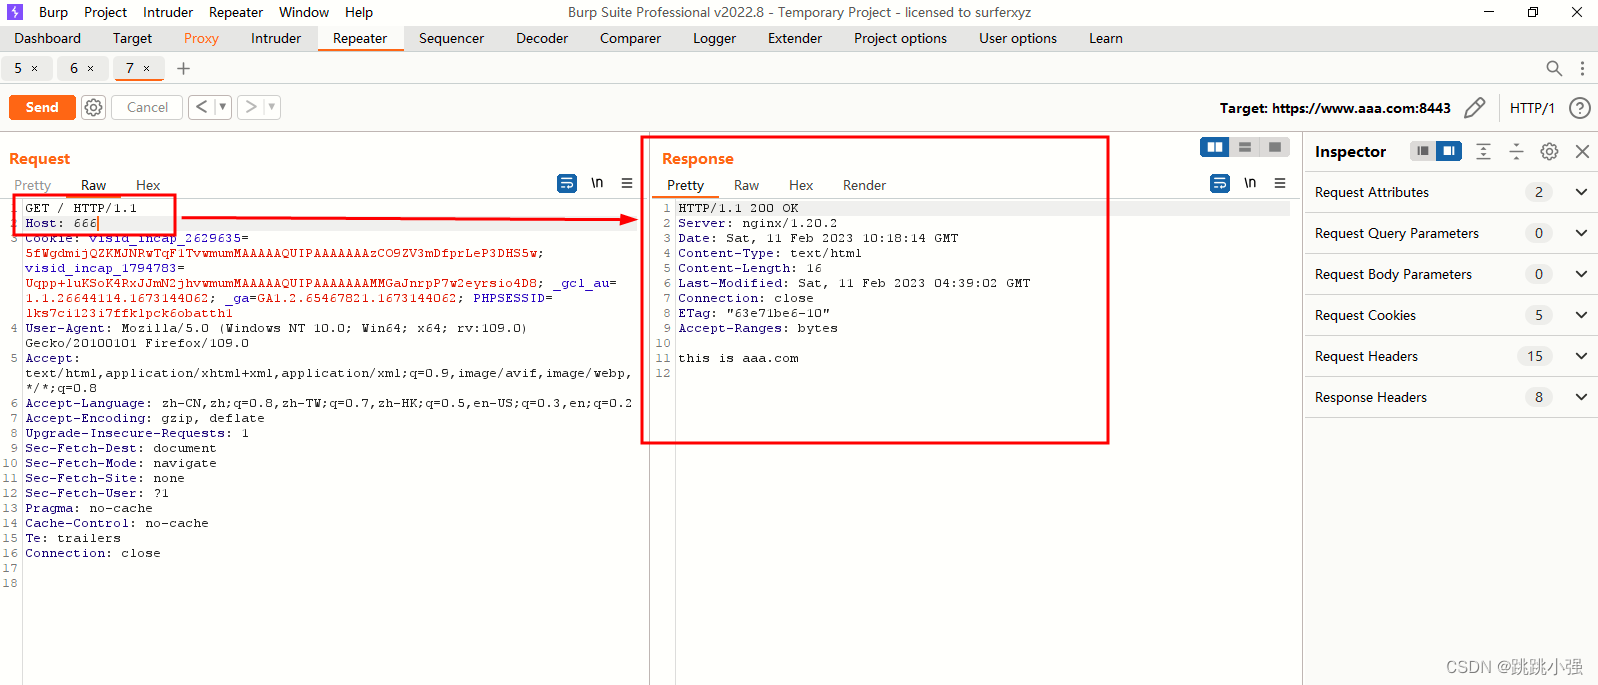Select combined tabbed layout view
The width and height of the screenshot is (1598, 685).
pyautogui.click(x=1275, y=147)
